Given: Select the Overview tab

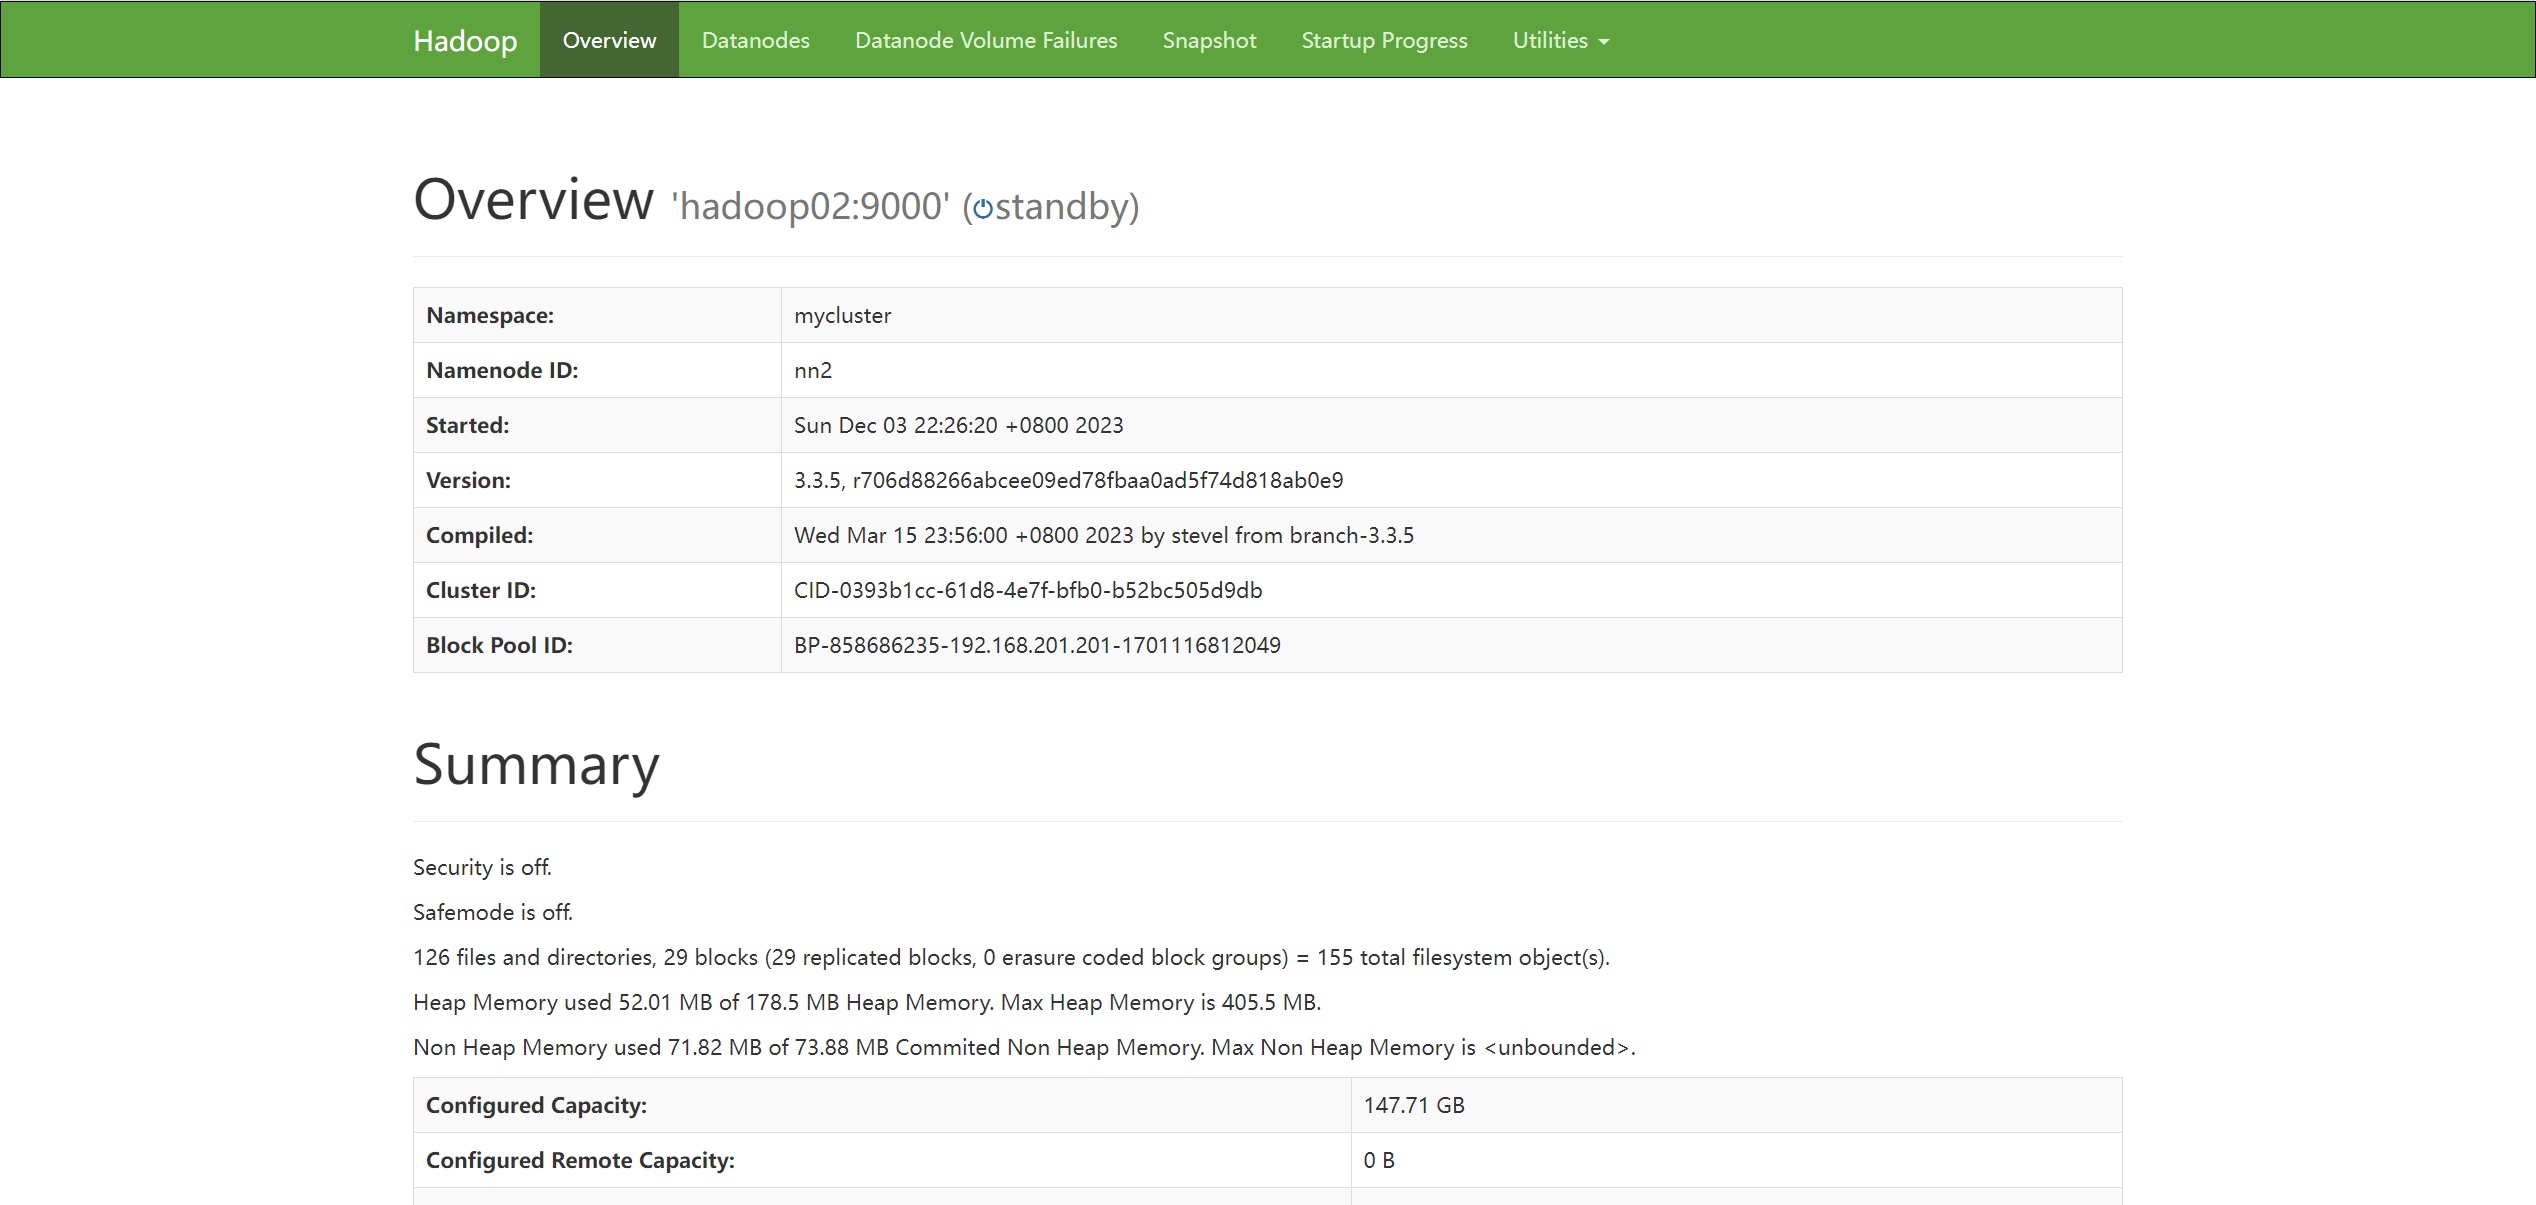Looking at the screenshot, I should 609,40.
